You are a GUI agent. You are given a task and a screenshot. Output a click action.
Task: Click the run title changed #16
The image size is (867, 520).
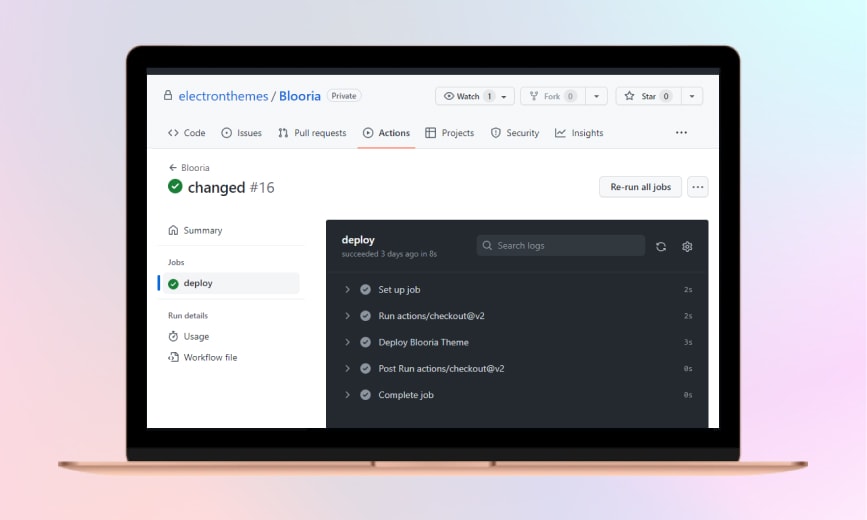coord(231,188)
